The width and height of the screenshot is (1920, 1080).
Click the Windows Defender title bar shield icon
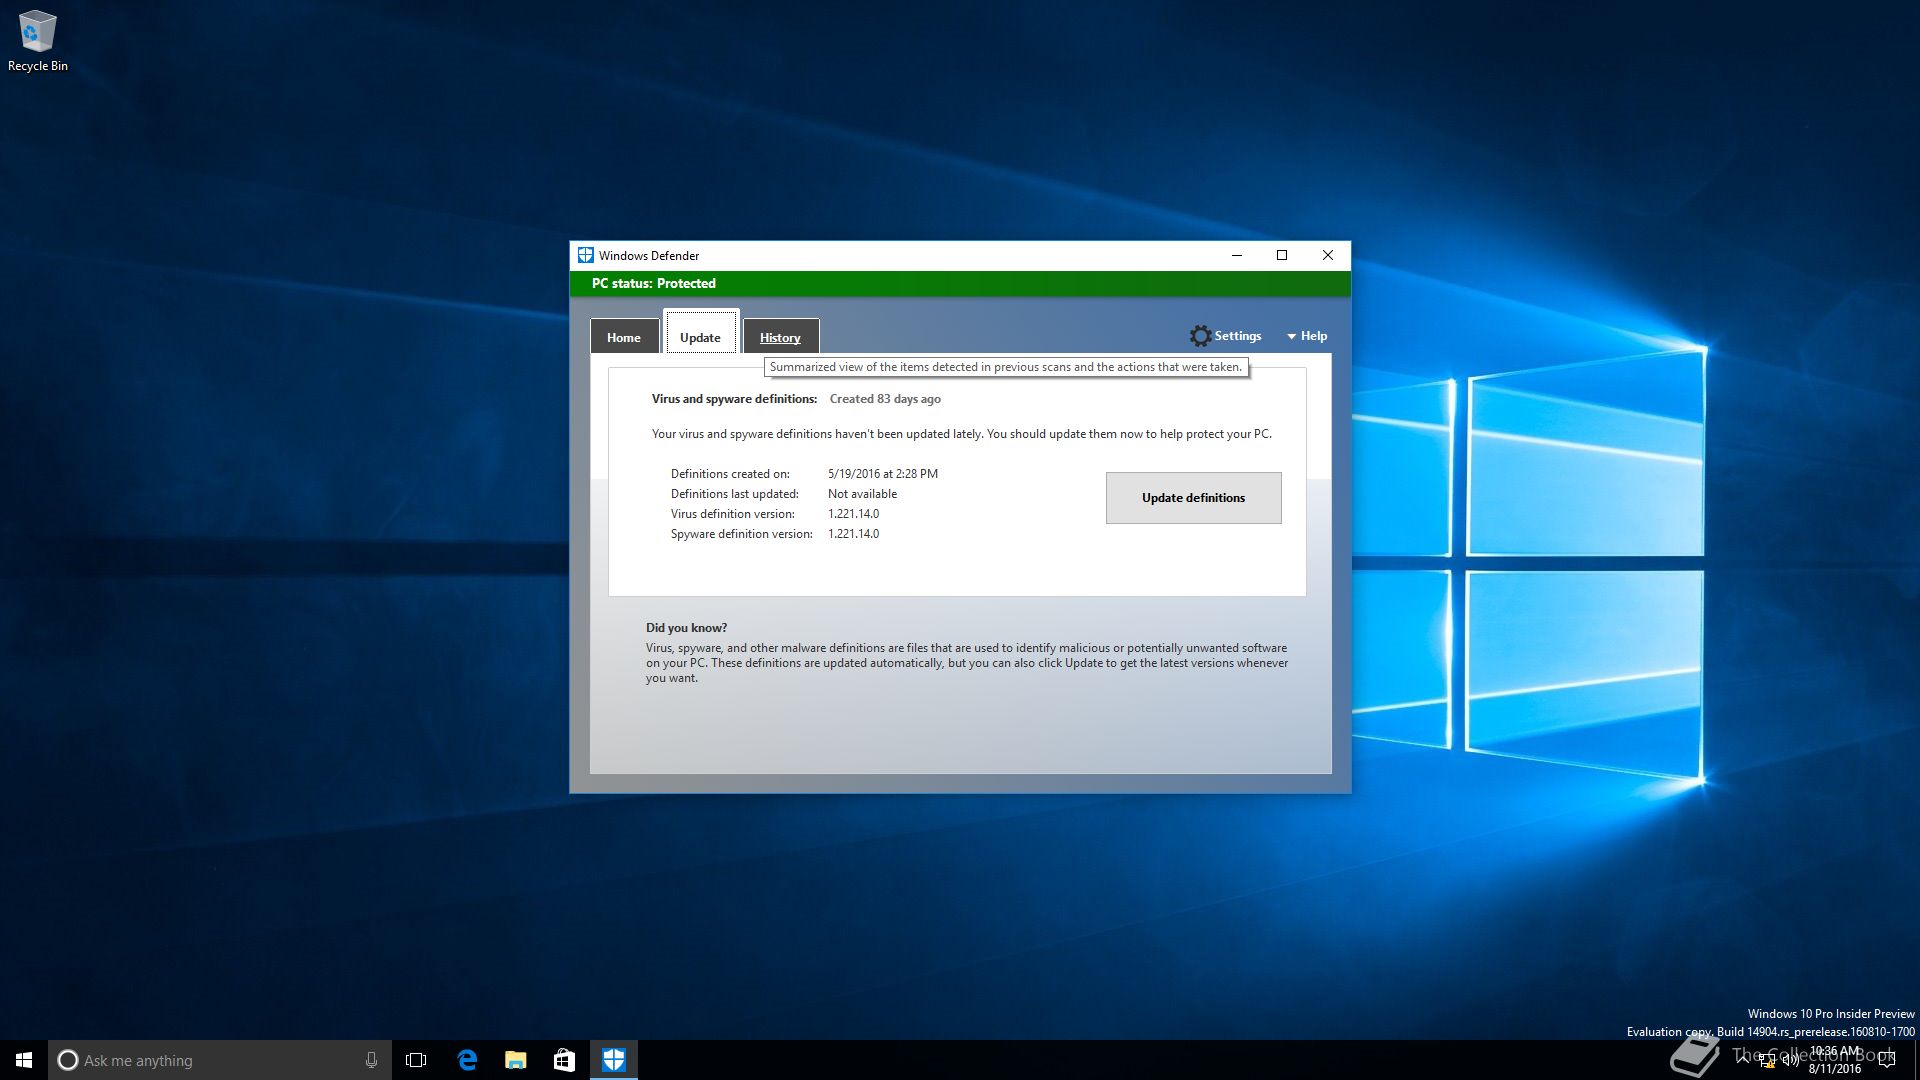tap(586, 255)
